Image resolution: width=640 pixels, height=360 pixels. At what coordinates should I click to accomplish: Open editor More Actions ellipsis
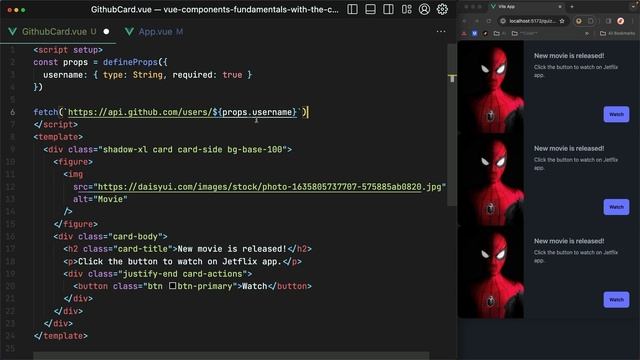click(441, 31)
